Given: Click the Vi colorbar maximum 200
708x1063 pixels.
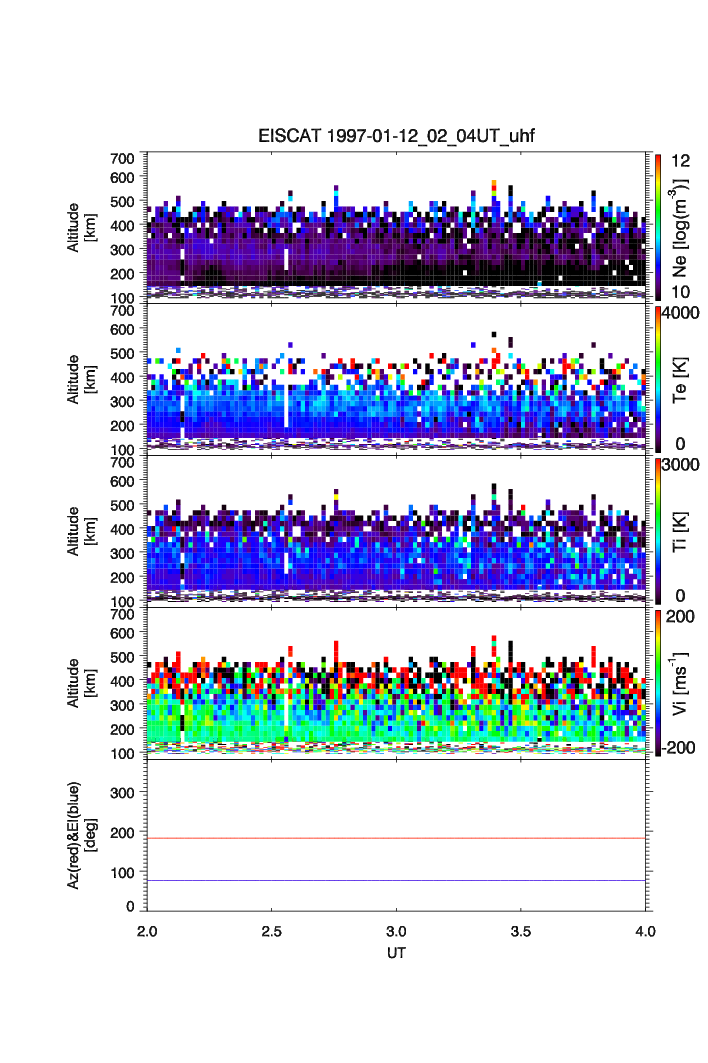Looking at the screenshot, I should tap(680, 616).
